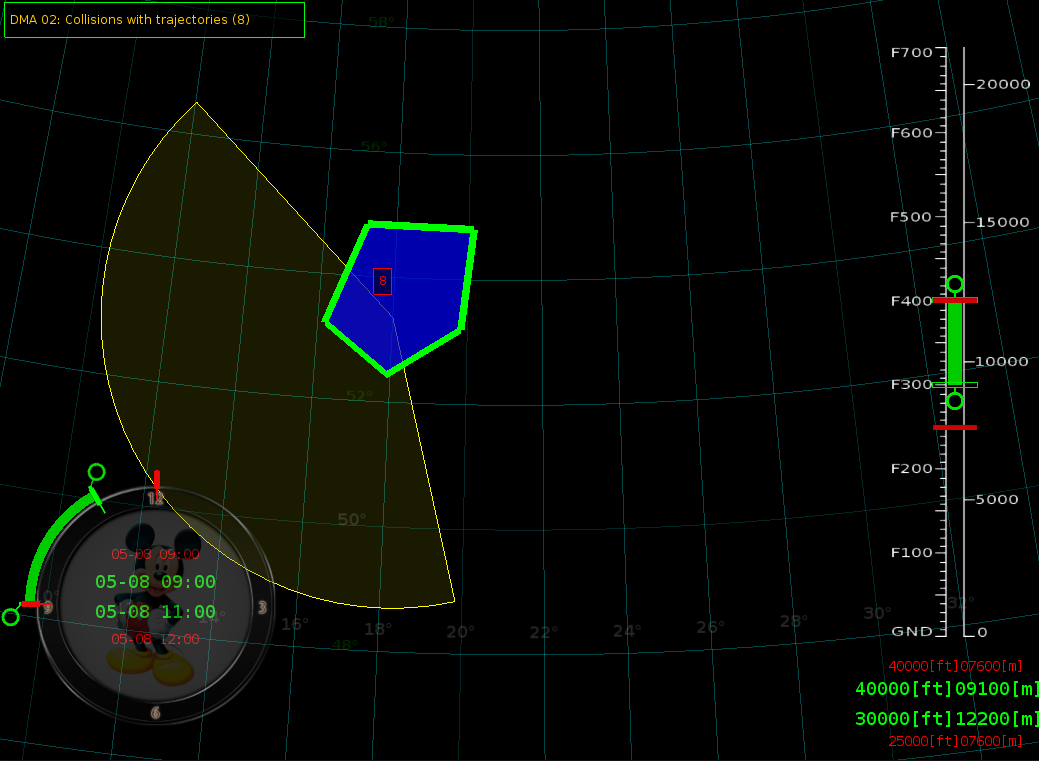
Task: Click the Mickey Mouse clock face
Action: 156,605
